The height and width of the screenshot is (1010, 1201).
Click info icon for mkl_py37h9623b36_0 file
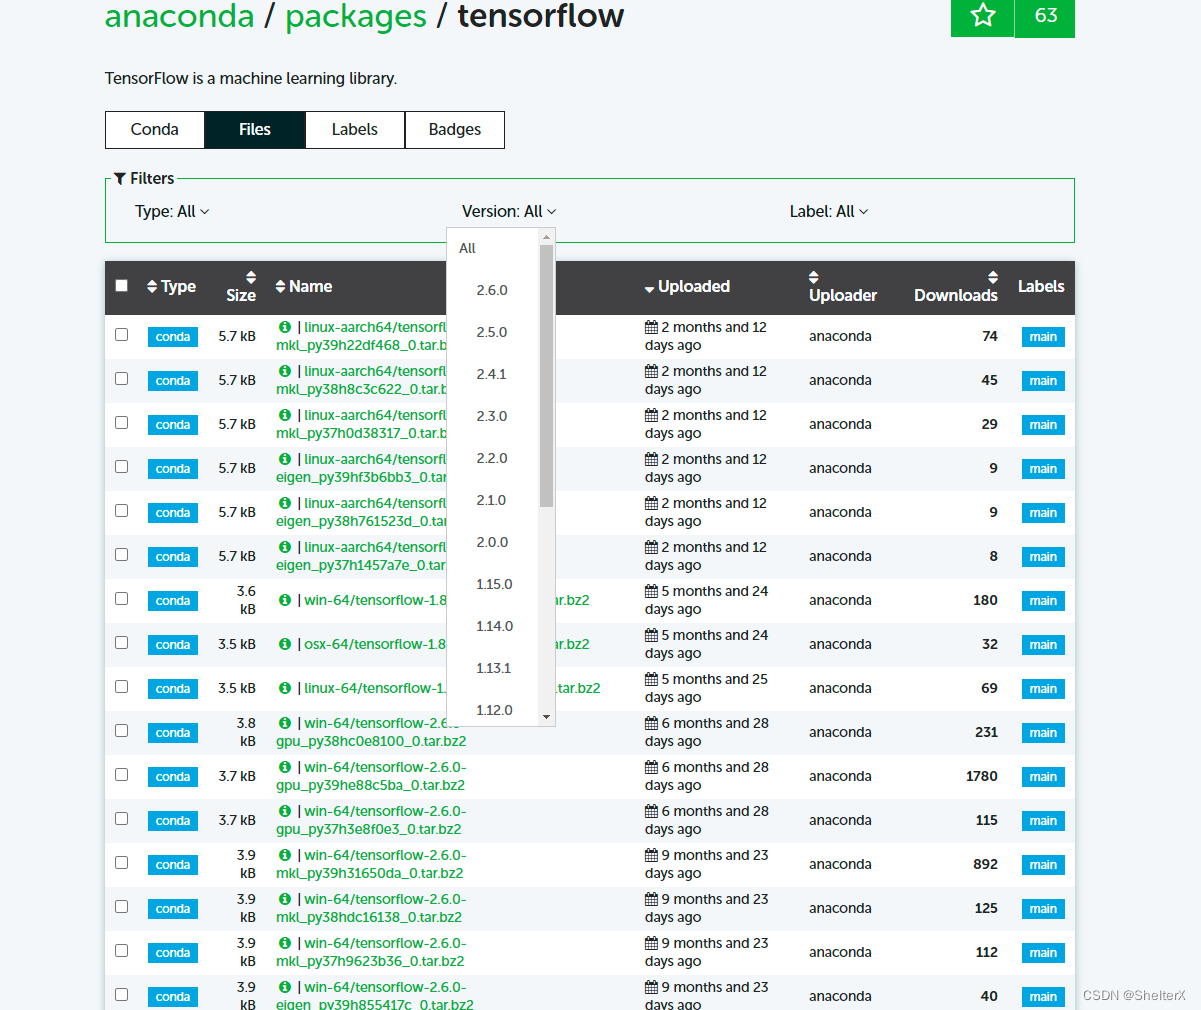(x=285, y=943)
